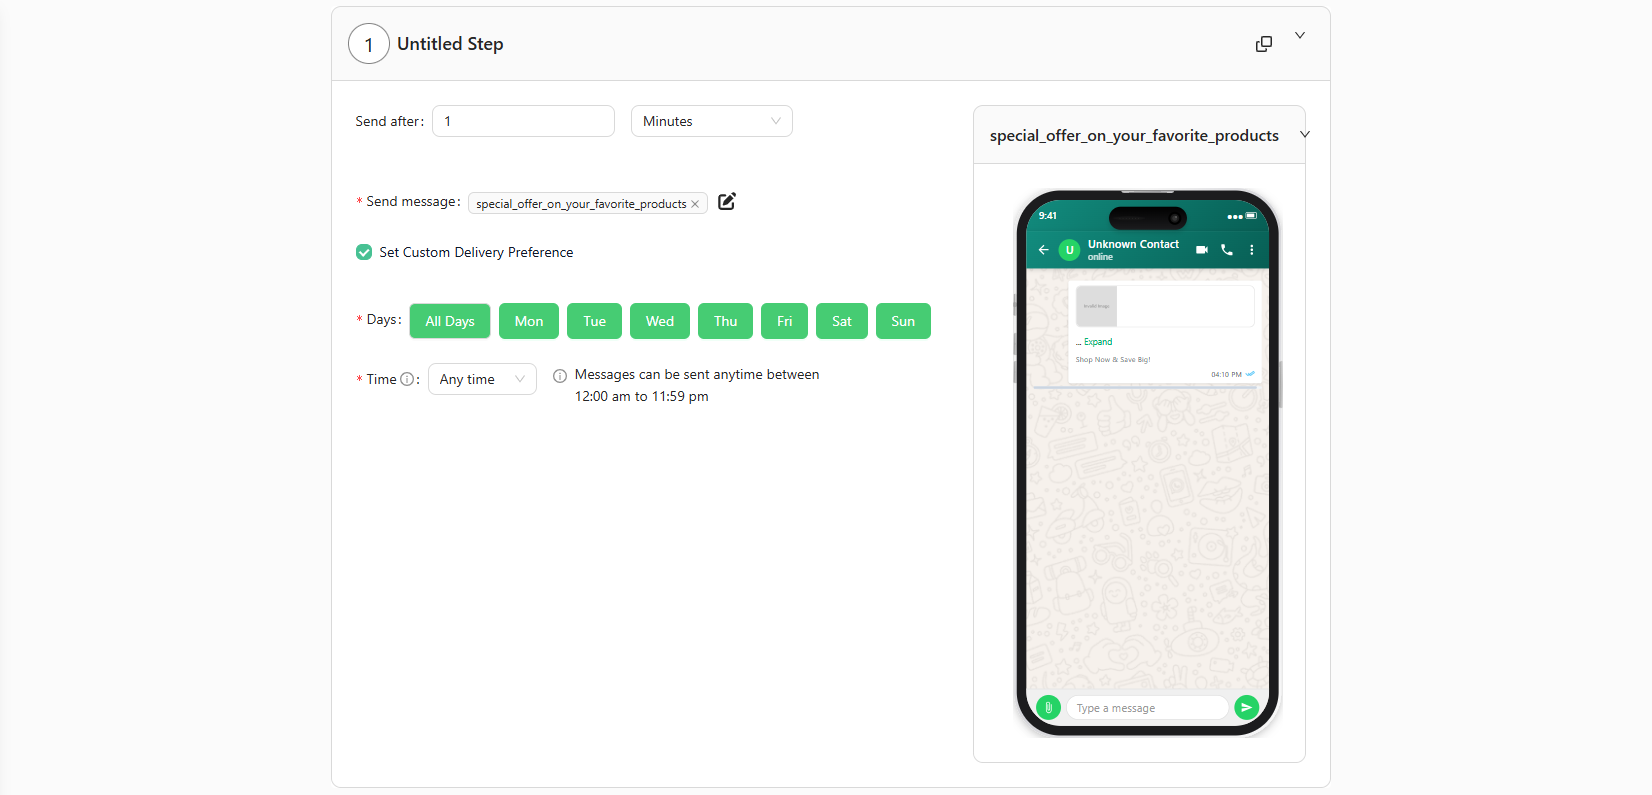The height and width of the screenshot is (795, 1652).
Task: Collapse the template preview panel chevron
Action: pos(1304,135)
